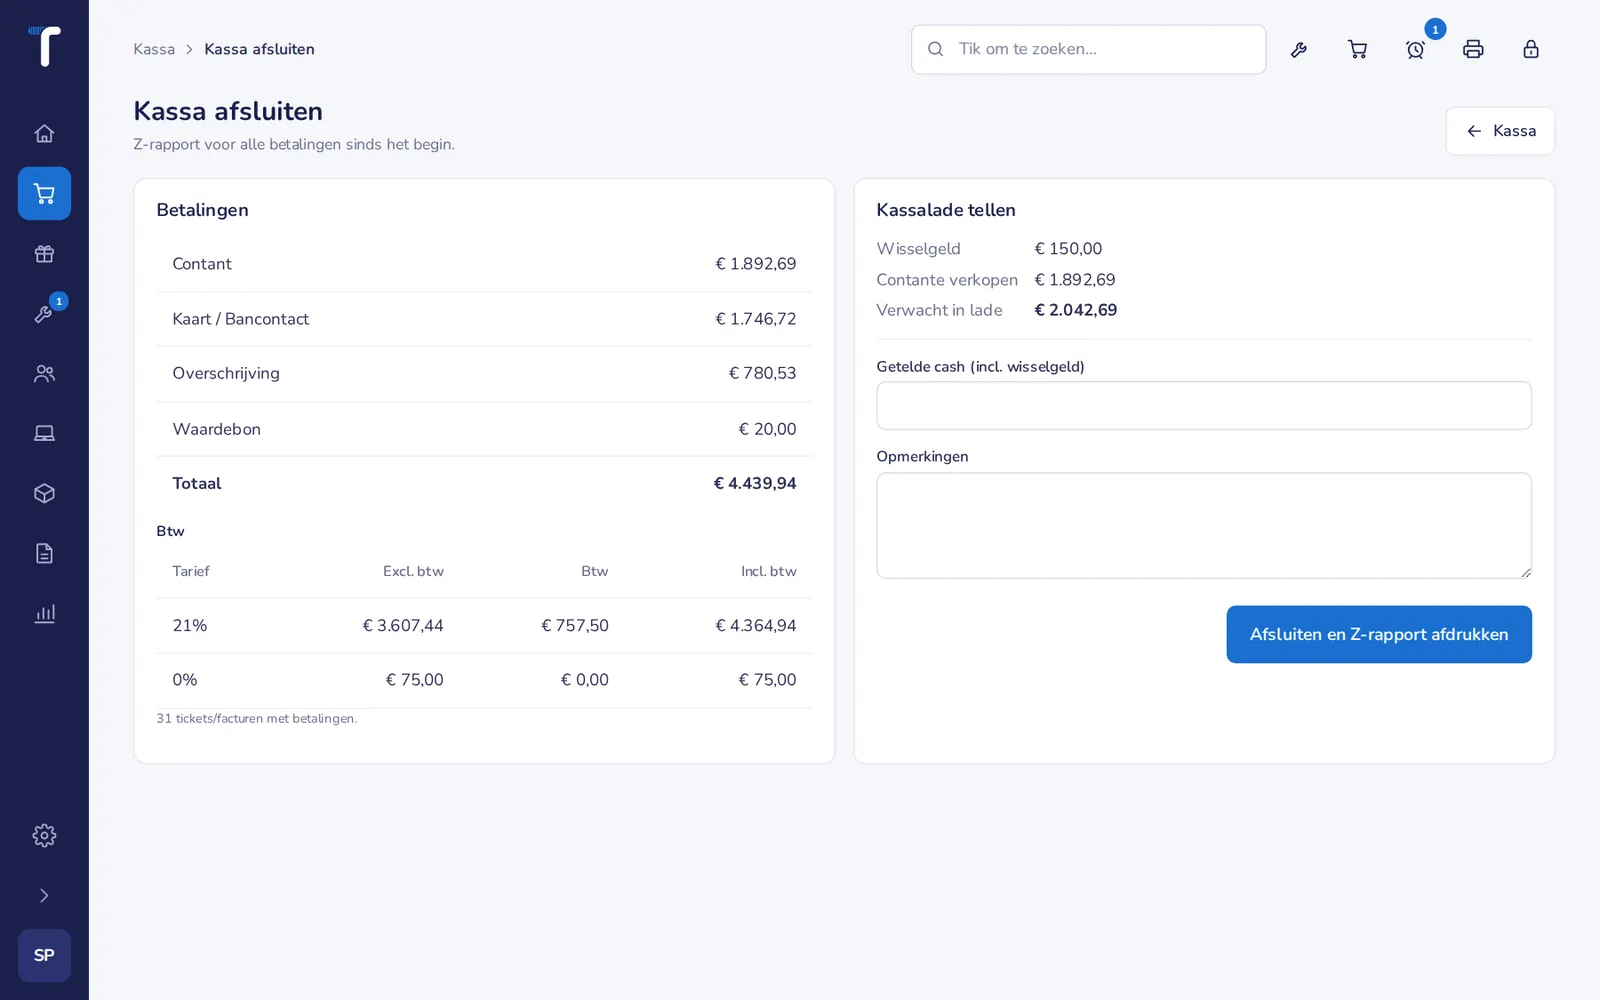Open the settings gear in sidebar
The height and width of the screenshot is (1000, 1600).
click(x=44, y=835)
